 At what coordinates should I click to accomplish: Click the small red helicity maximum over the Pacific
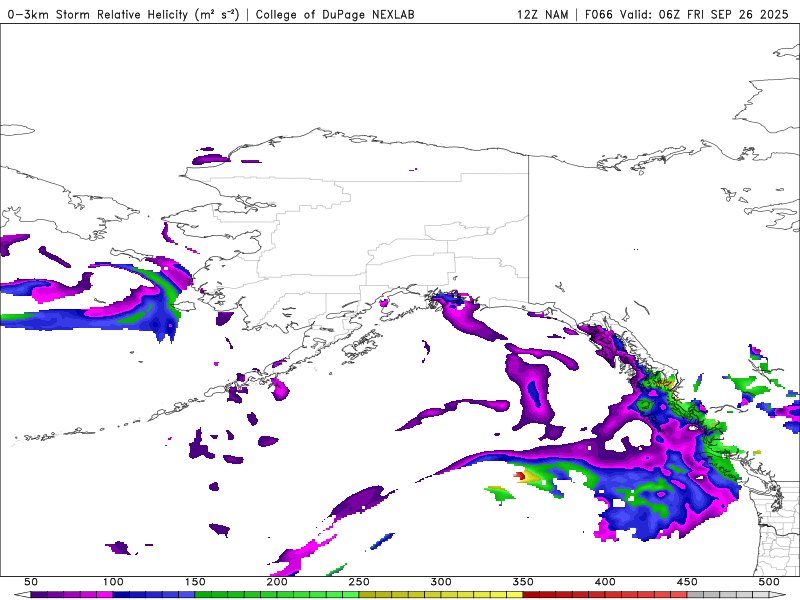click(x=519, y=476)
